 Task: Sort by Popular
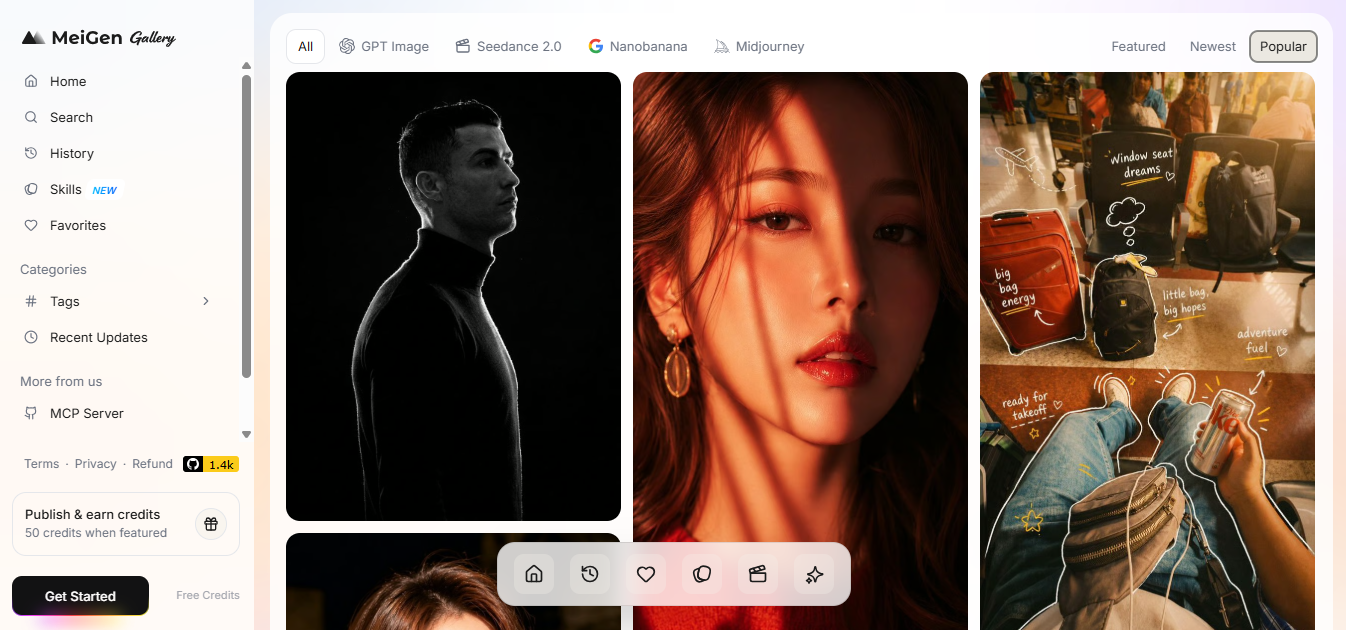[1283, 46]
